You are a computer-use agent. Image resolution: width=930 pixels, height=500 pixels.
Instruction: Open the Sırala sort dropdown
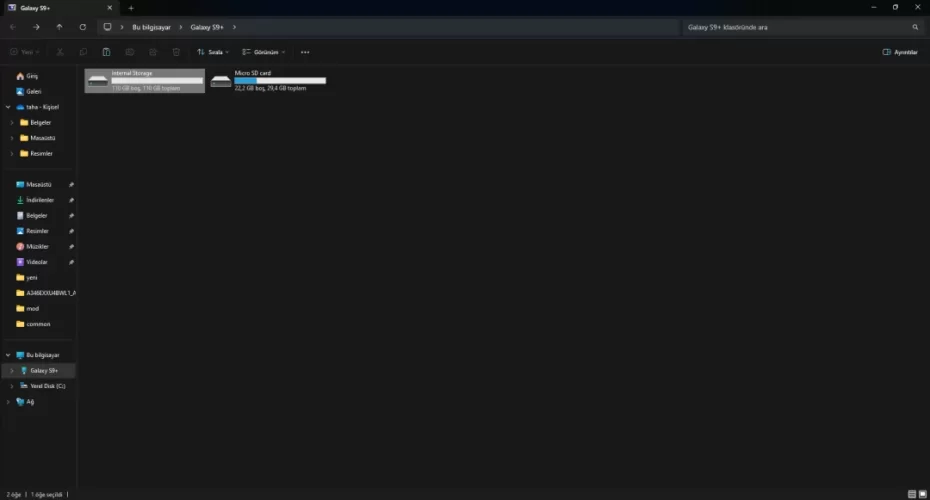pyautogui.click(x=212, y=52)
